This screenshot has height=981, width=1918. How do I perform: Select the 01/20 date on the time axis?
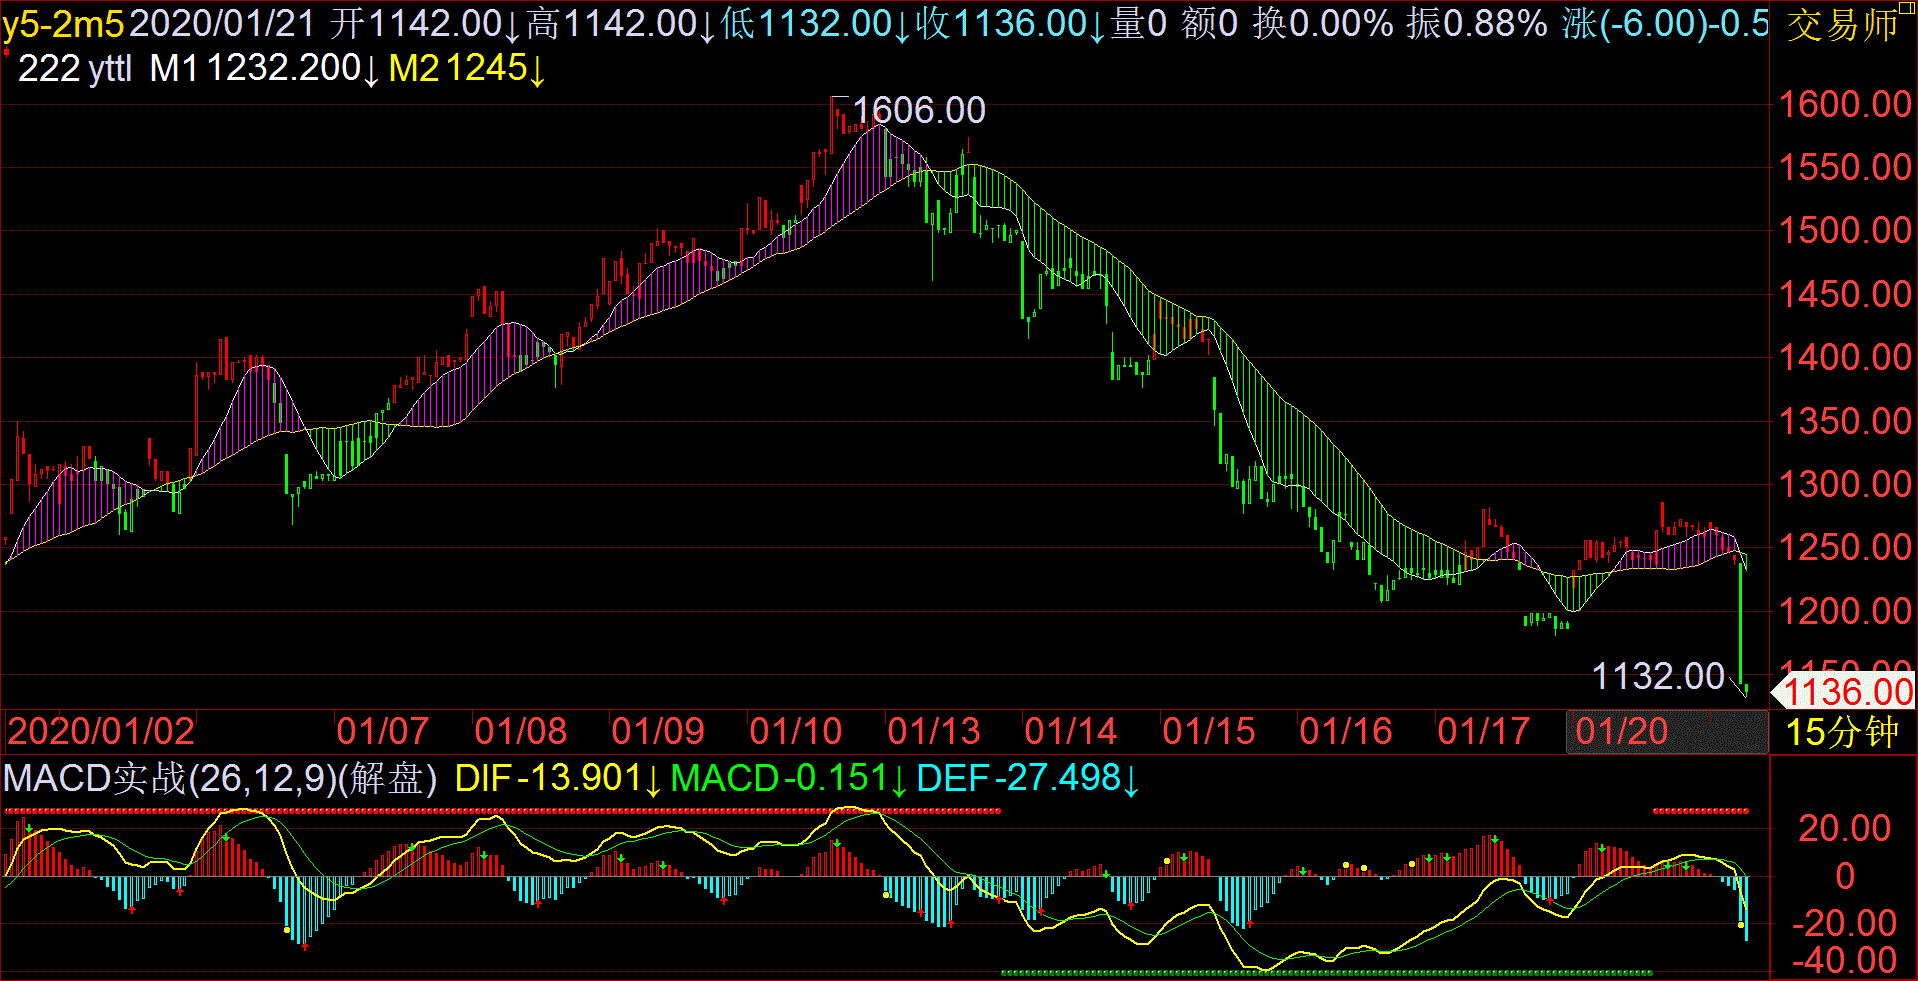tap(1621, 731)
